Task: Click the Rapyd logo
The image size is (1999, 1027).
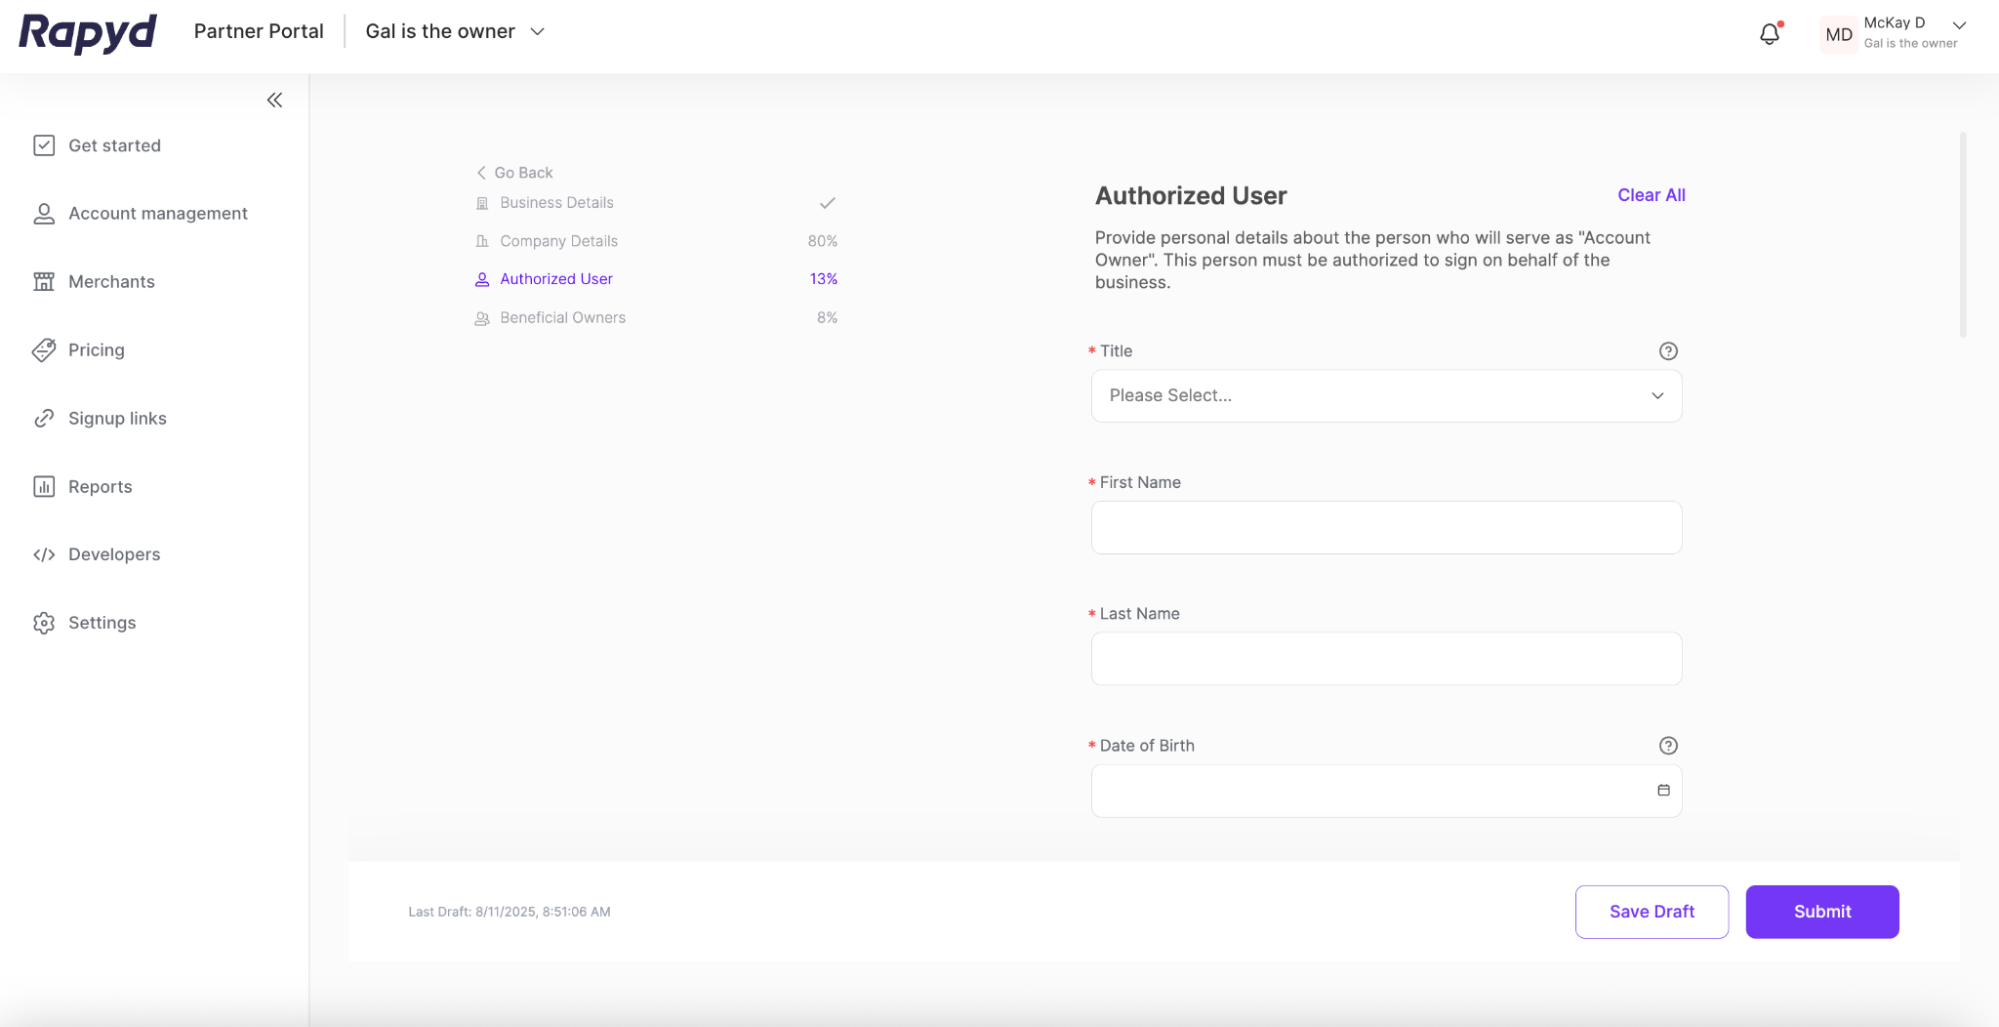Action: pyautogui.click(x=88, y=32)
